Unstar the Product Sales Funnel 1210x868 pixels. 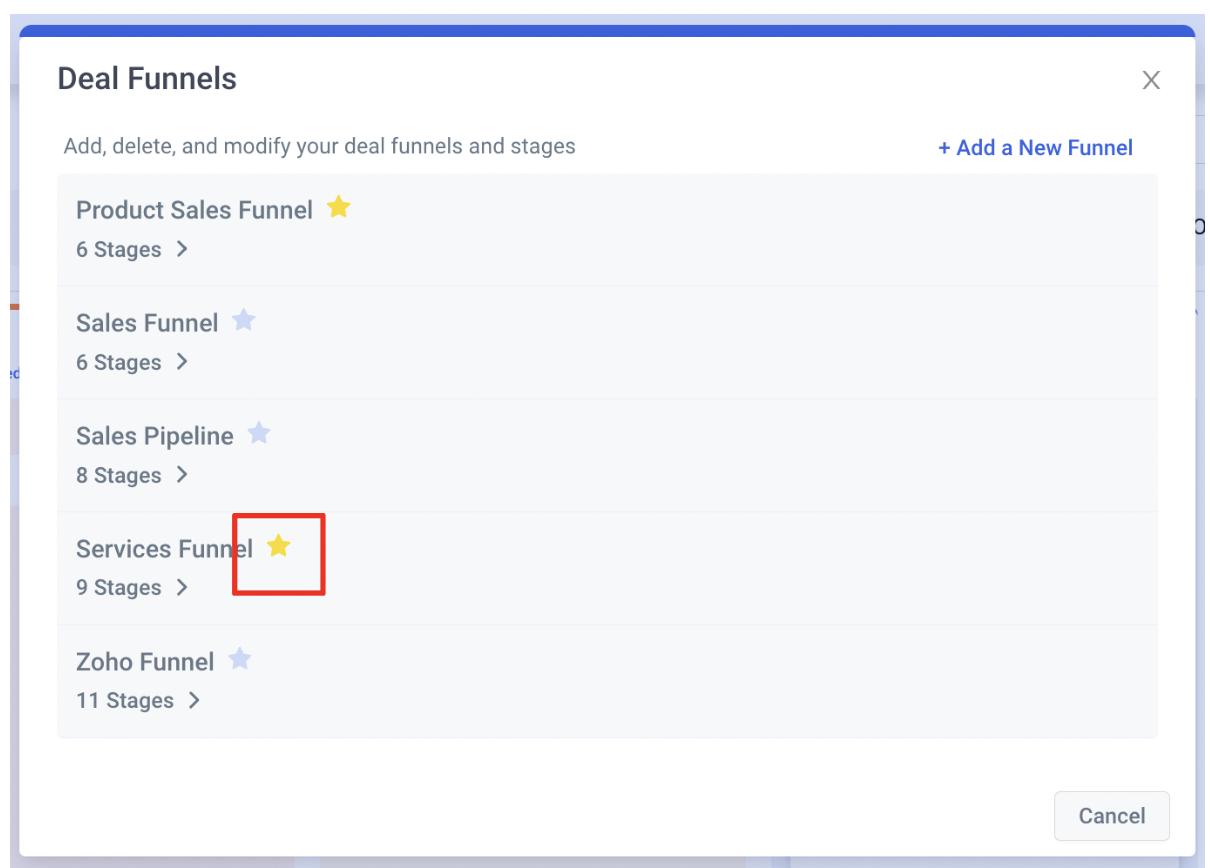pos(339,207)
